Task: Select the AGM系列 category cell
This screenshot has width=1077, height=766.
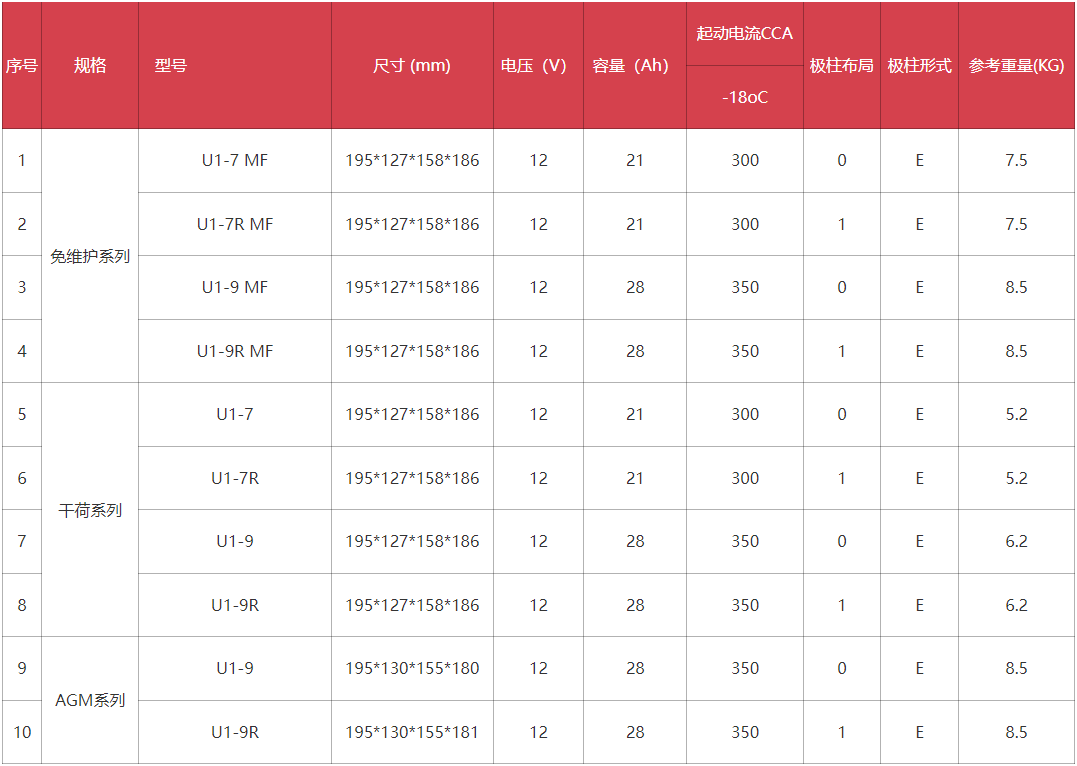Action: 90,701
